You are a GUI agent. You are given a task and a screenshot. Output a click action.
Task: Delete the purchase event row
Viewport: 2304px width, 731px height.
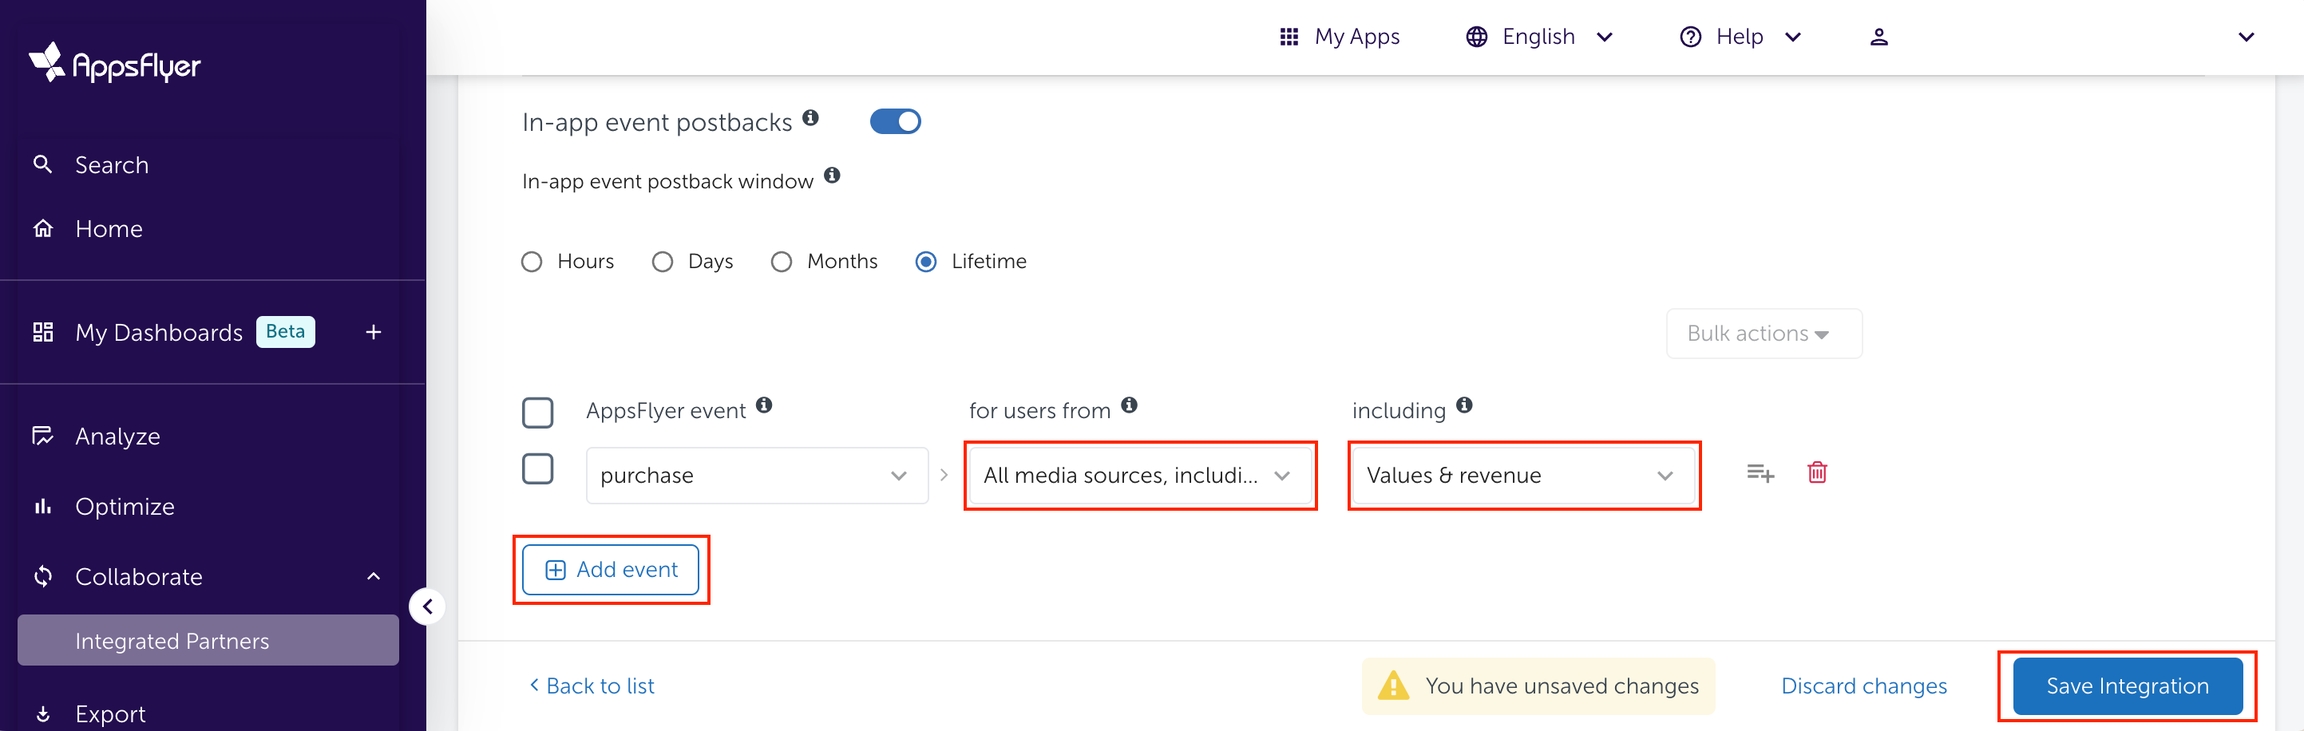1817,473
